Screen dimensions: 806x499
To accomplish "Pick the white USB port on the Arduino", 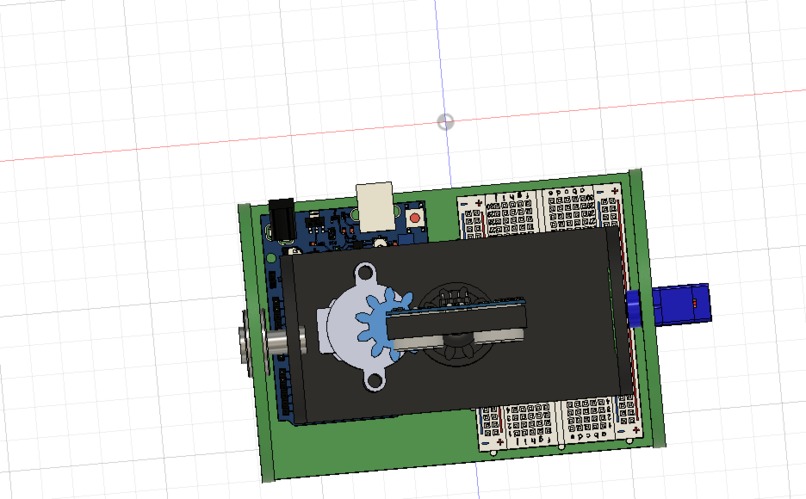I will pyautogui.click(x=376, y=206).
